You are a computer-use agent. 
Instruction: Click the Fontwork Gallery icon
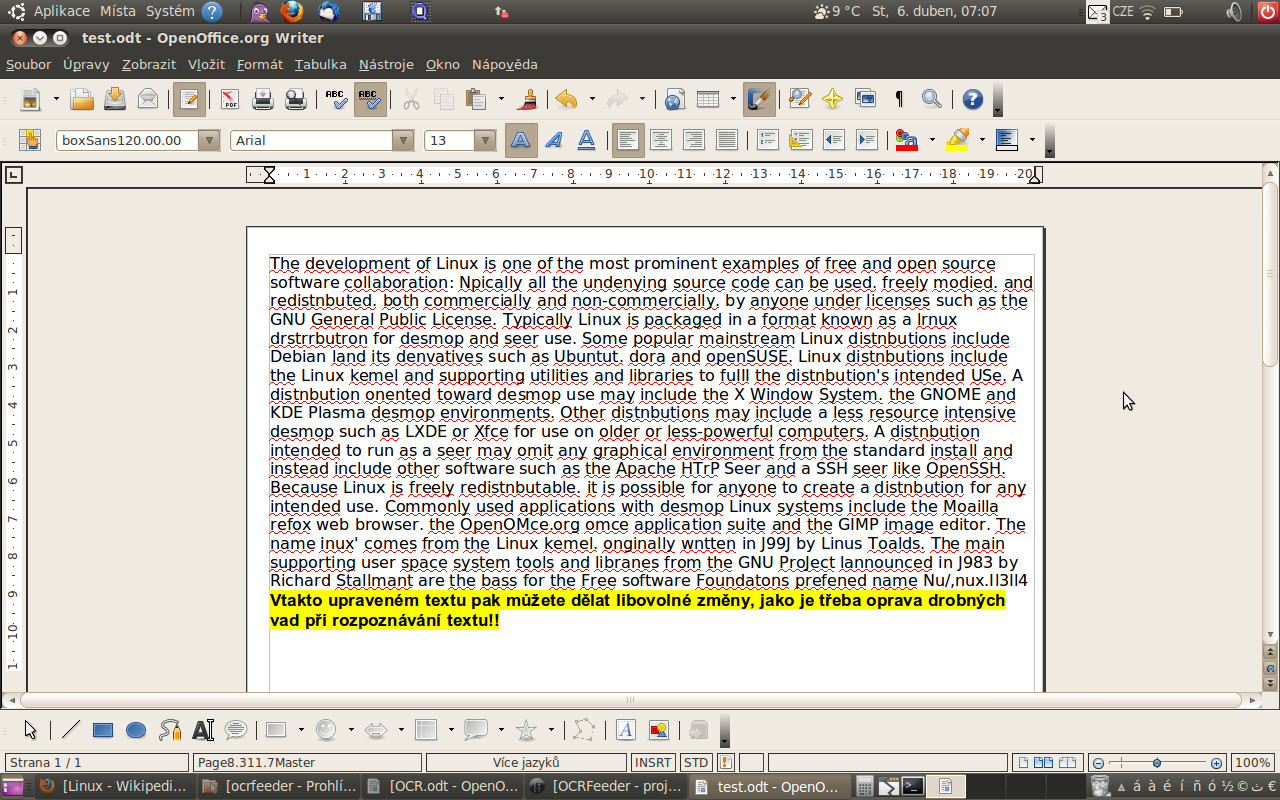click(x=625, y=730)
